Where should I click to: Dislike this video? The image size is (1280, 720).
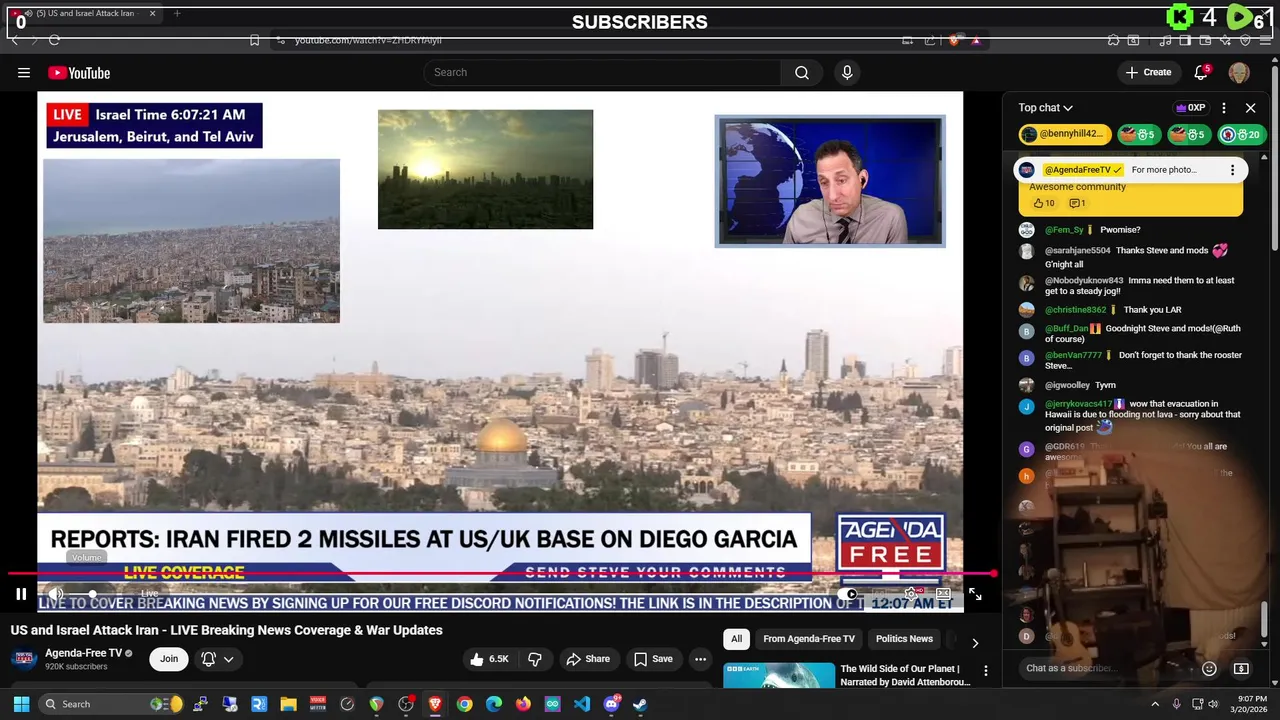coord(535,659)
